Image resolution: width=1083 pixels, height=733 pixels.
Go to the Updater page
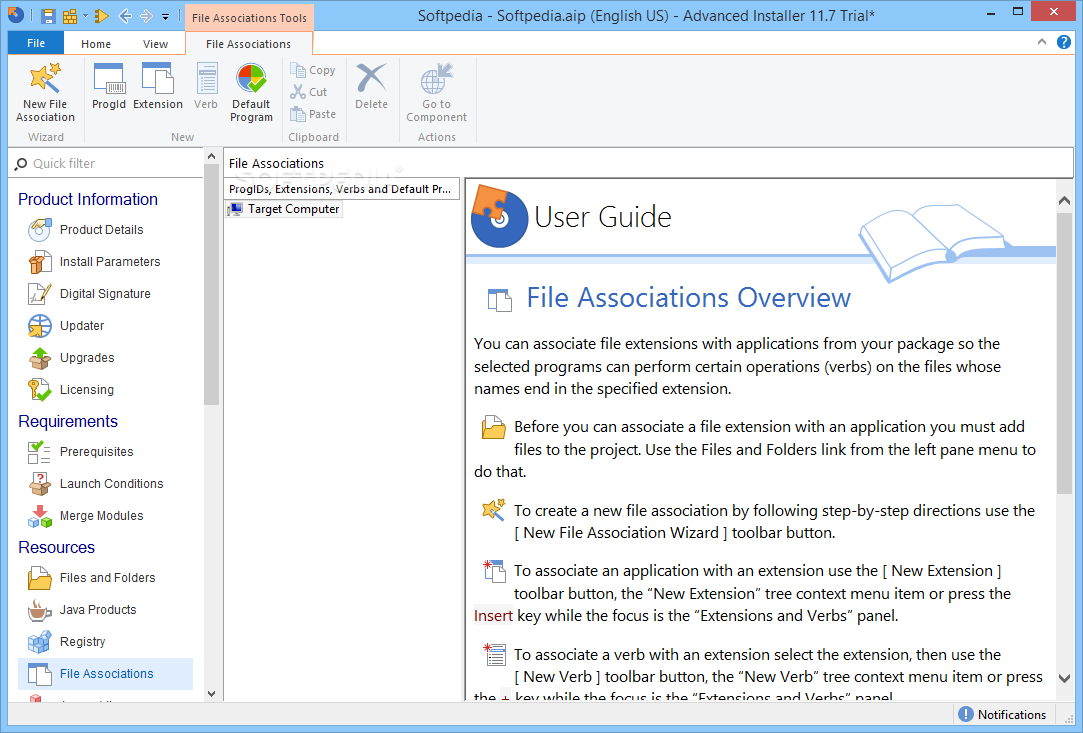82,325
